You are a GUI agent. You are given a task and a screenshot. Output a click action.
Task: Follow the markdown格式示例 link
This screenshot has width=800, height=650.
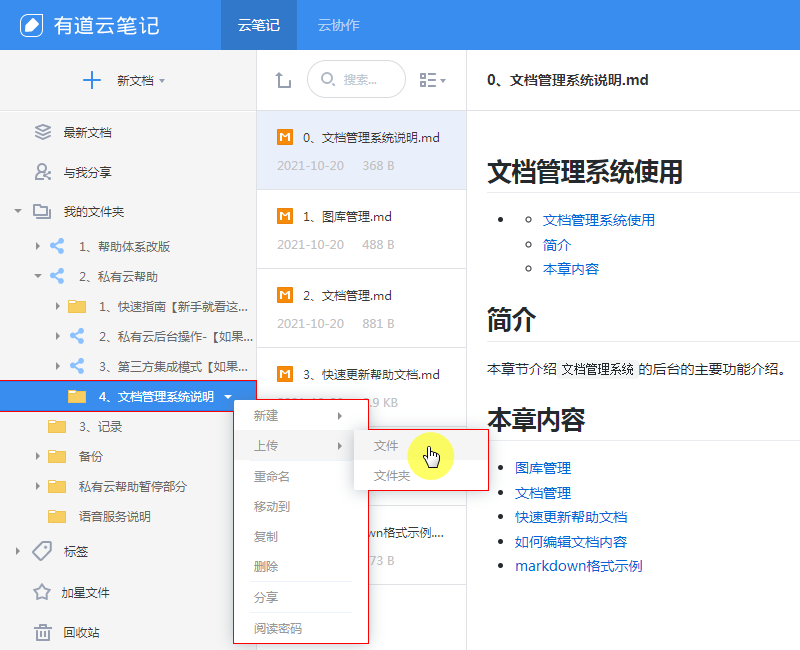point(578,566)
